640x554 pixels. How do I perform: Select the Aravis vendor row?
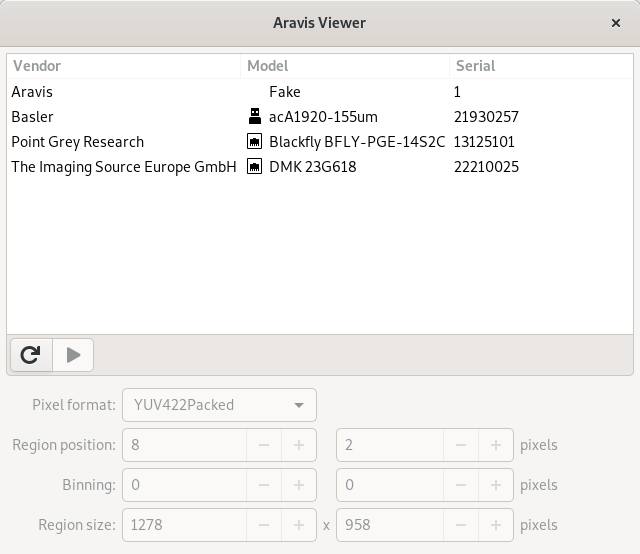[320, 91]
